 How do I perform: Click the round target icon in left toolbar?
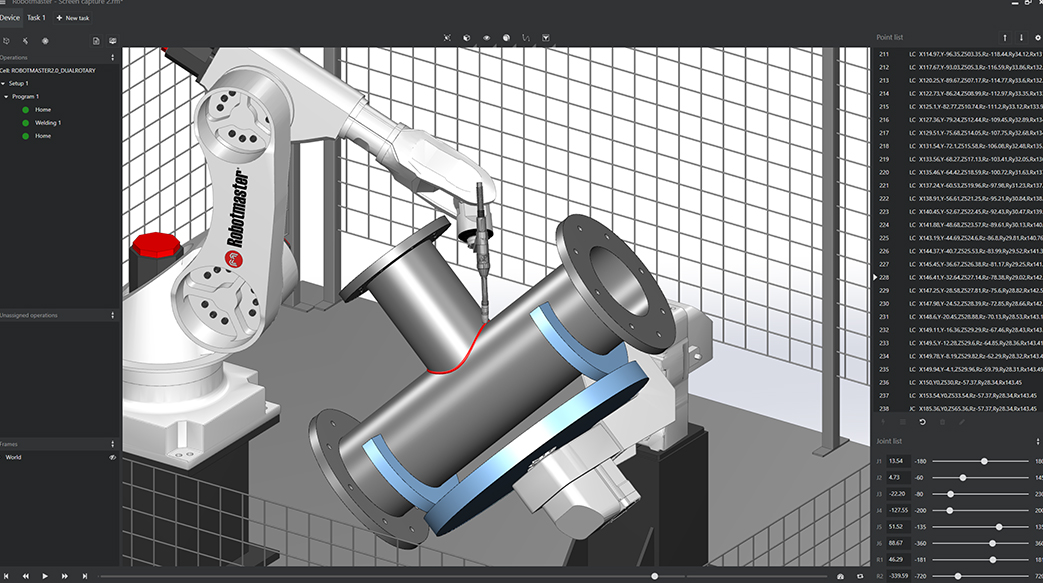pyautogui.click(x=45, y=41)
